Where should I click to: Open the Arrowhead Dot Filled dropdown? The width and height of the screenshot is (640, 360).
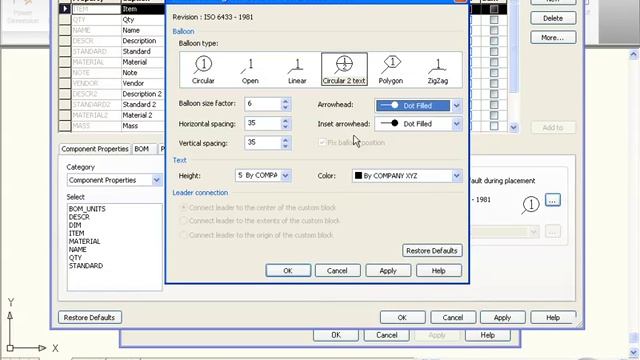pos(456,106)
